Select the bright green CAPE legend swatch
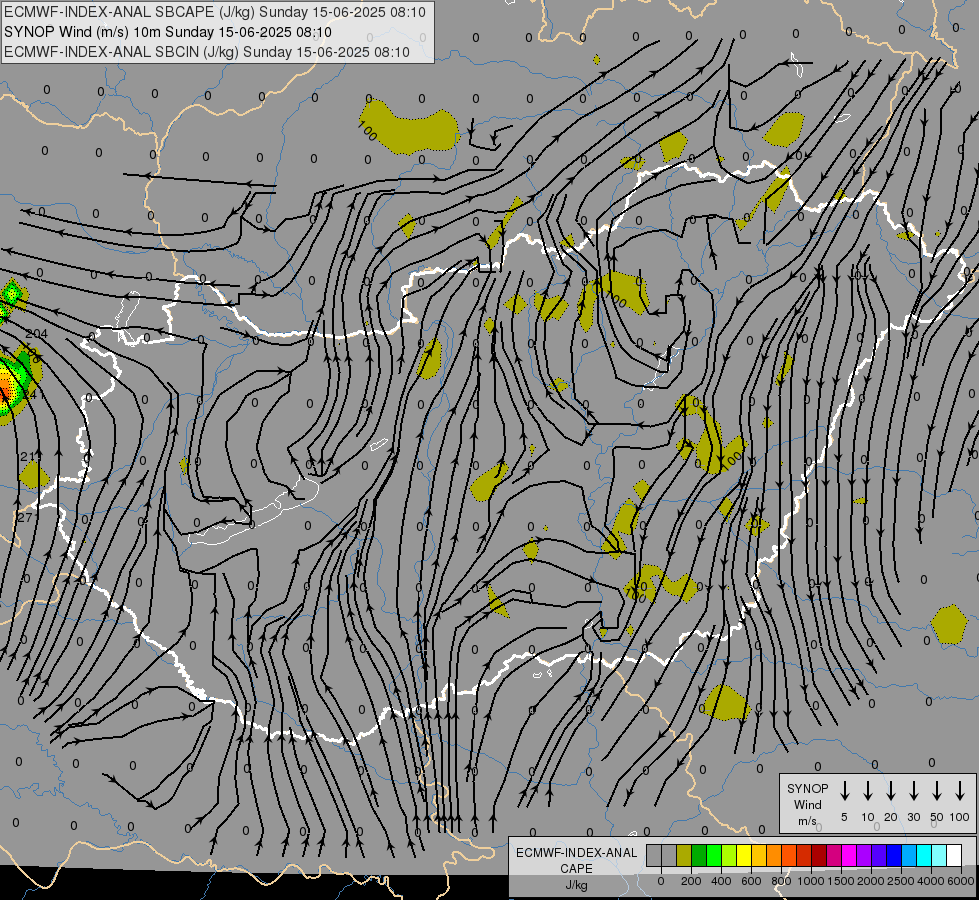Viewport: 979px width, 900px height. pos(714,855)
